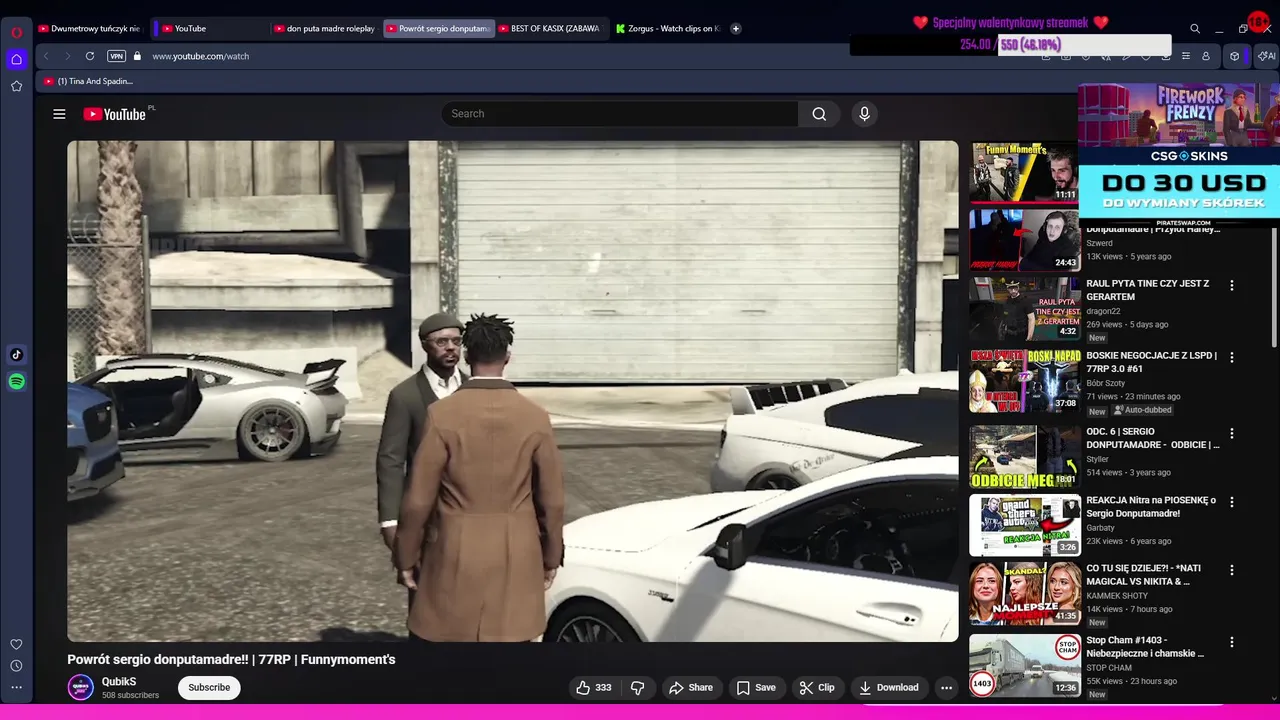This screenshot has width=1280, height=720.
Task: Open TikTok from the Opera sidebar
Action: 16,354
